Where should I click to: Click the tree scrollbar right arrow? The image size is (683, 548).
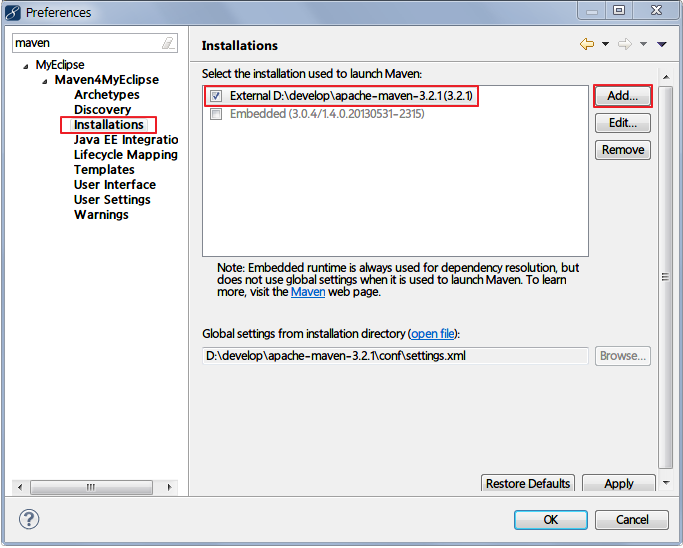click(169, 487)
